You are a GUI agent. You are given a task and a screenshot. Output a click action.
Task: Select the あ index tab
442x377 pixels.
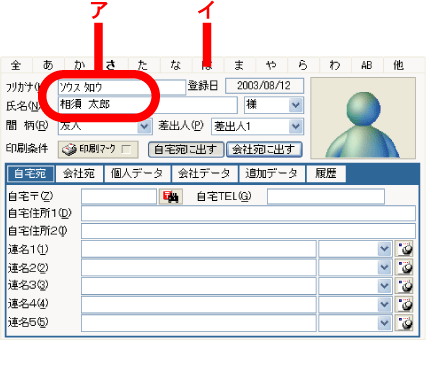48,65
